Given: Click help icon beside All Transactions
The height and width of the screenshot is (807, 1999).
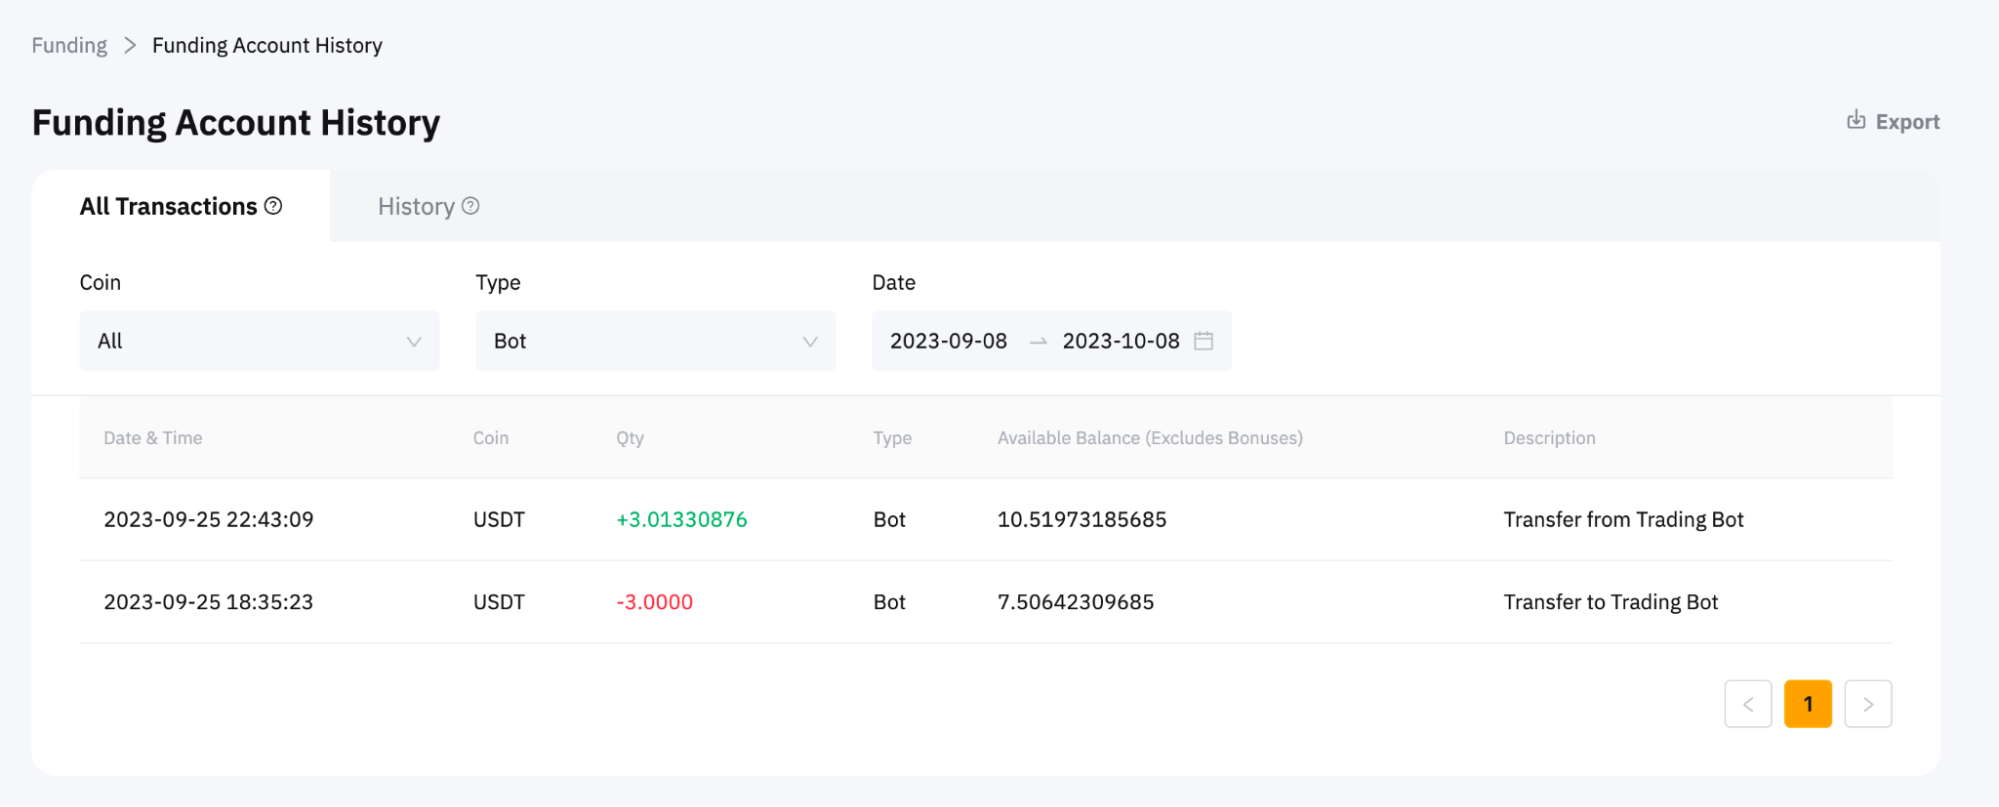Looking at the screenshot, I should coord(273,206).
